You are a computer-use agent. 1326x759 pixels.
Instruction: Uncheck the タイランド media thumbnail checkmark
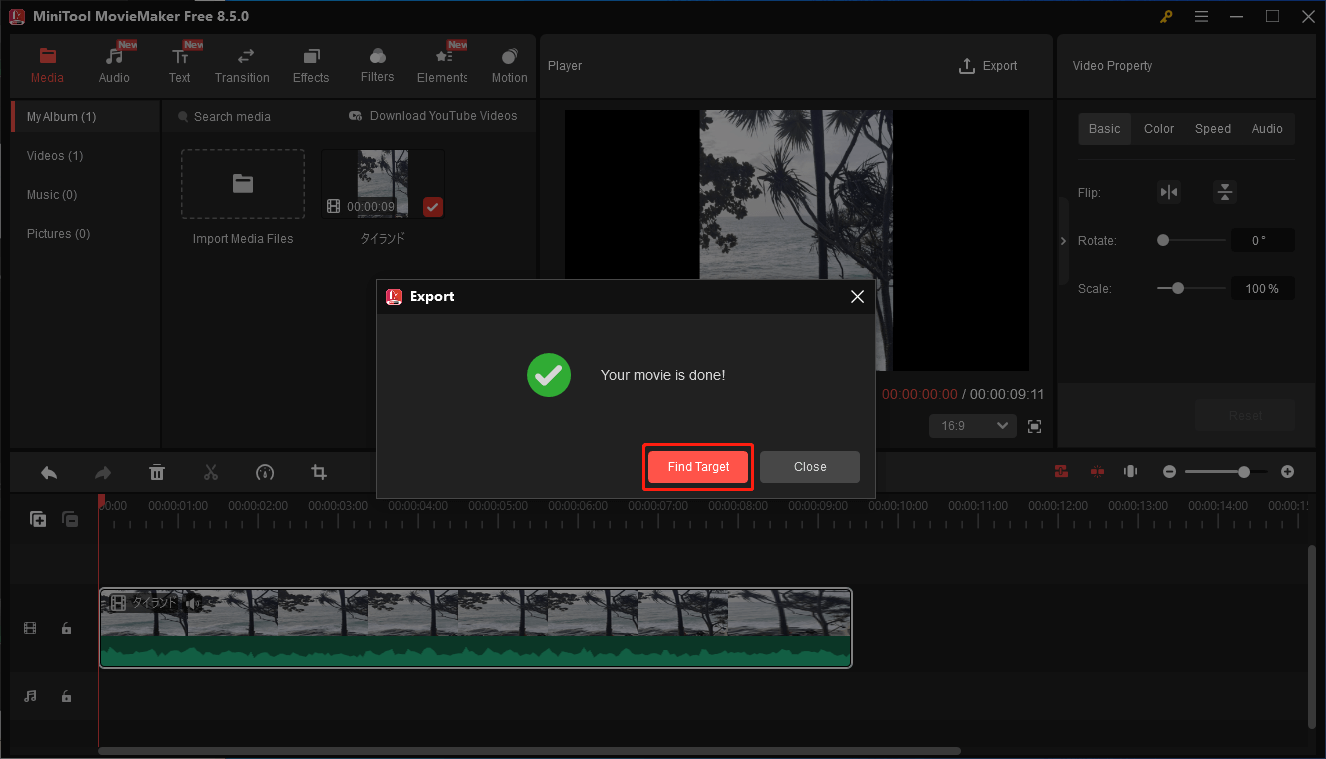point(432,207)
